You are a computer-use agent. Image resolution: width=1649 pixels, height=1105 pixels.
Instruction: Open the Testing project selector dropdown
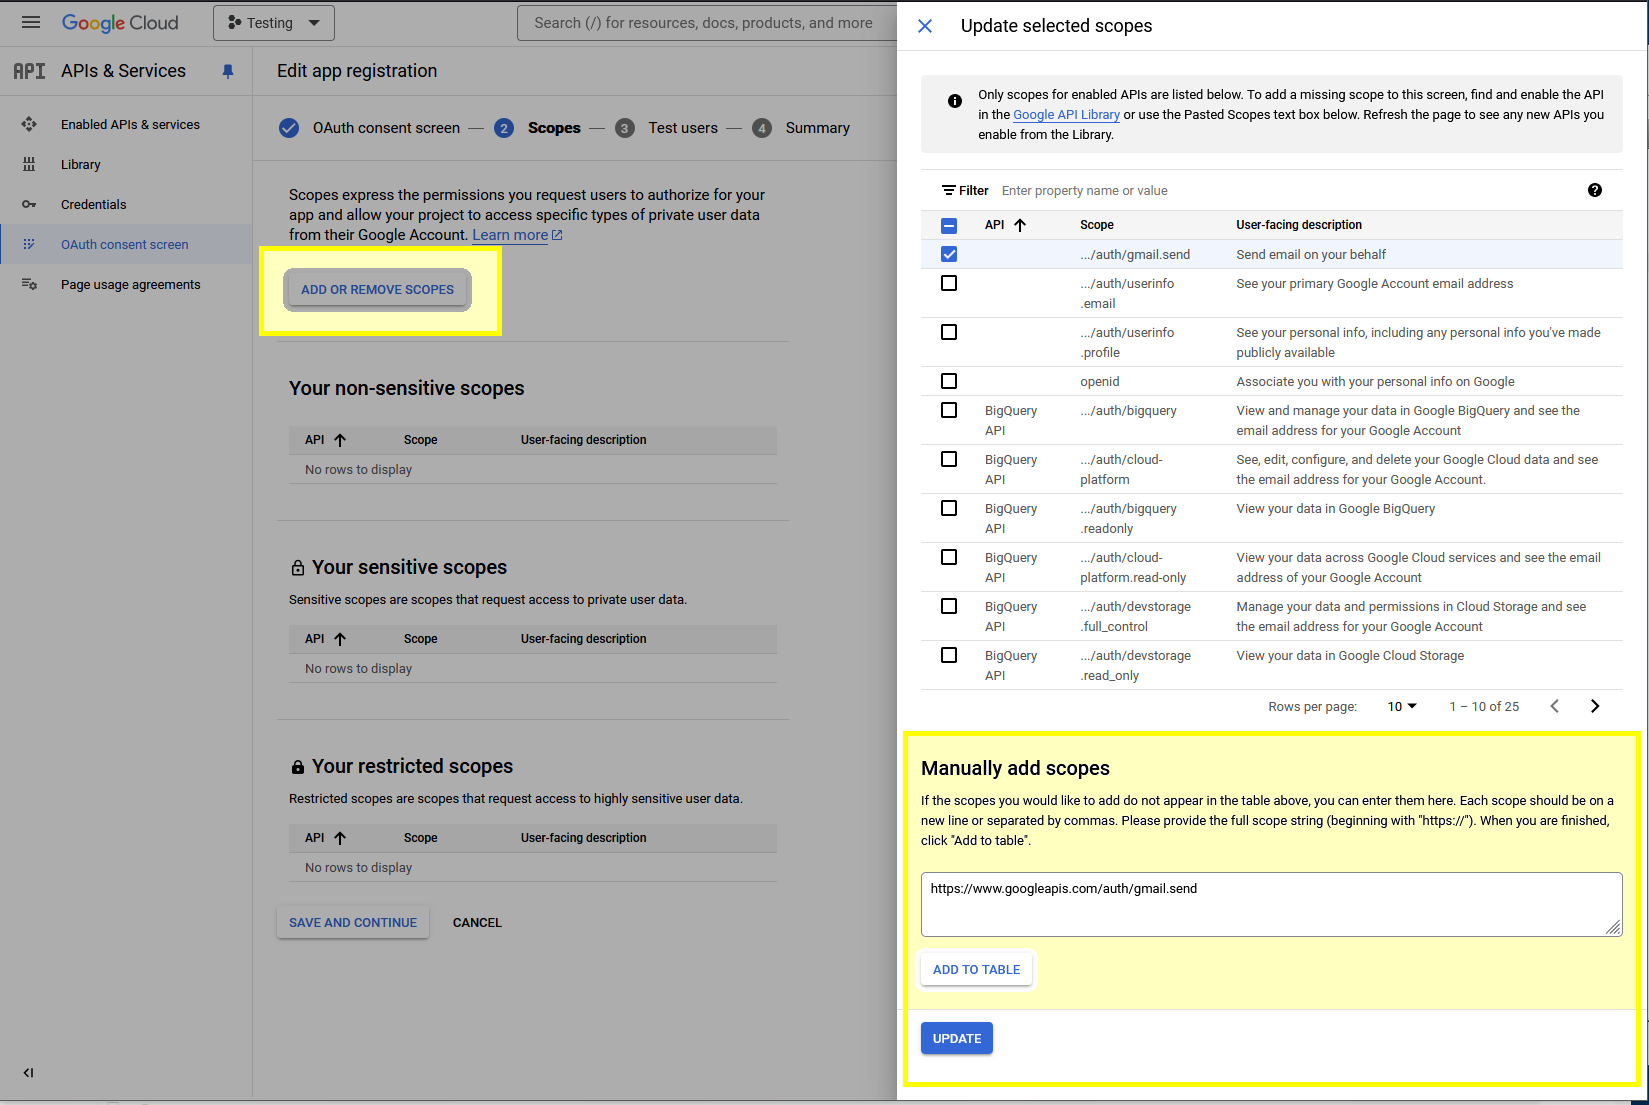point(274,23)
